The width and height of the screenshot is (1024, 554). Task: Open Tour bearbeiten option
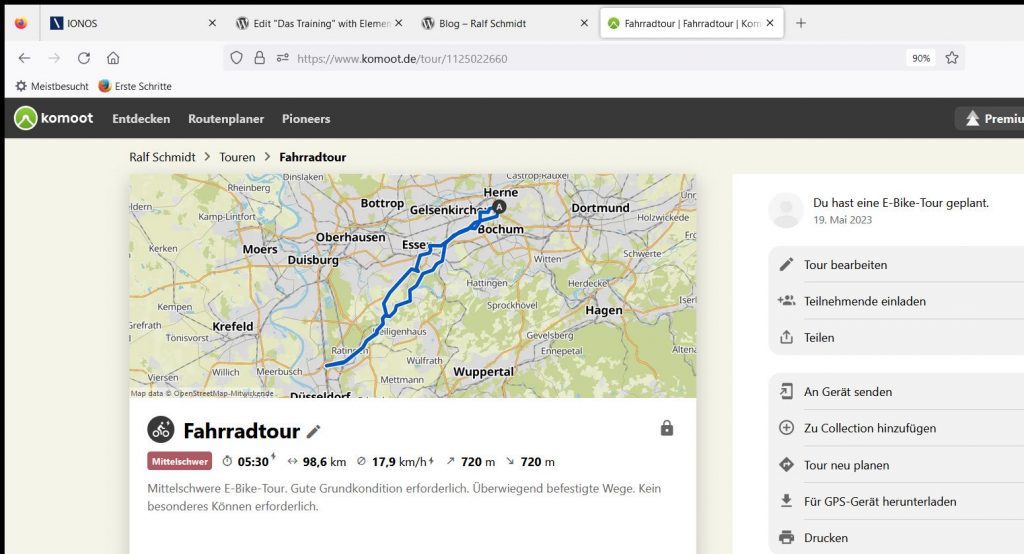[x=845, y=265]
